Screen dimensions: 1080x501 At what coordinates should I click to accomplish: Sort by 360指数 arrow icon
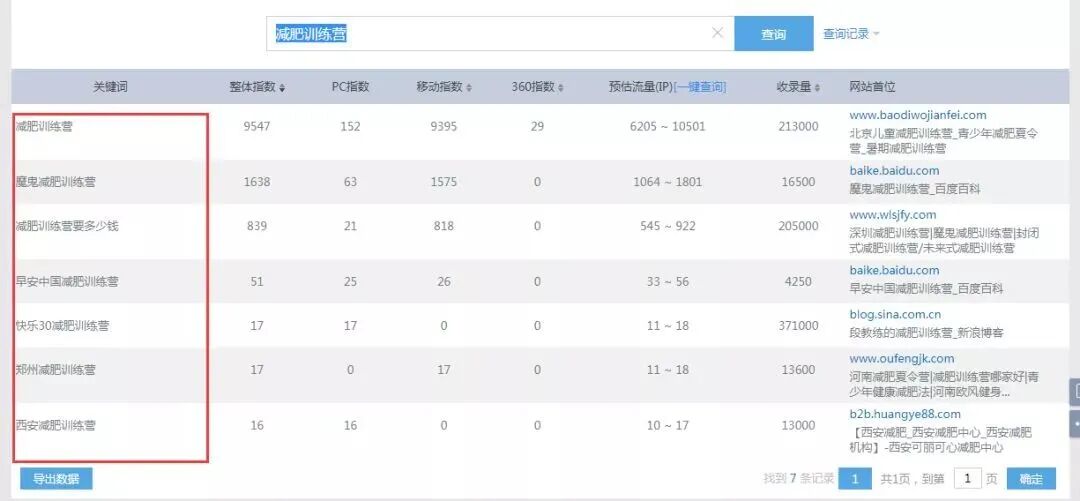[x=561, y=88]
